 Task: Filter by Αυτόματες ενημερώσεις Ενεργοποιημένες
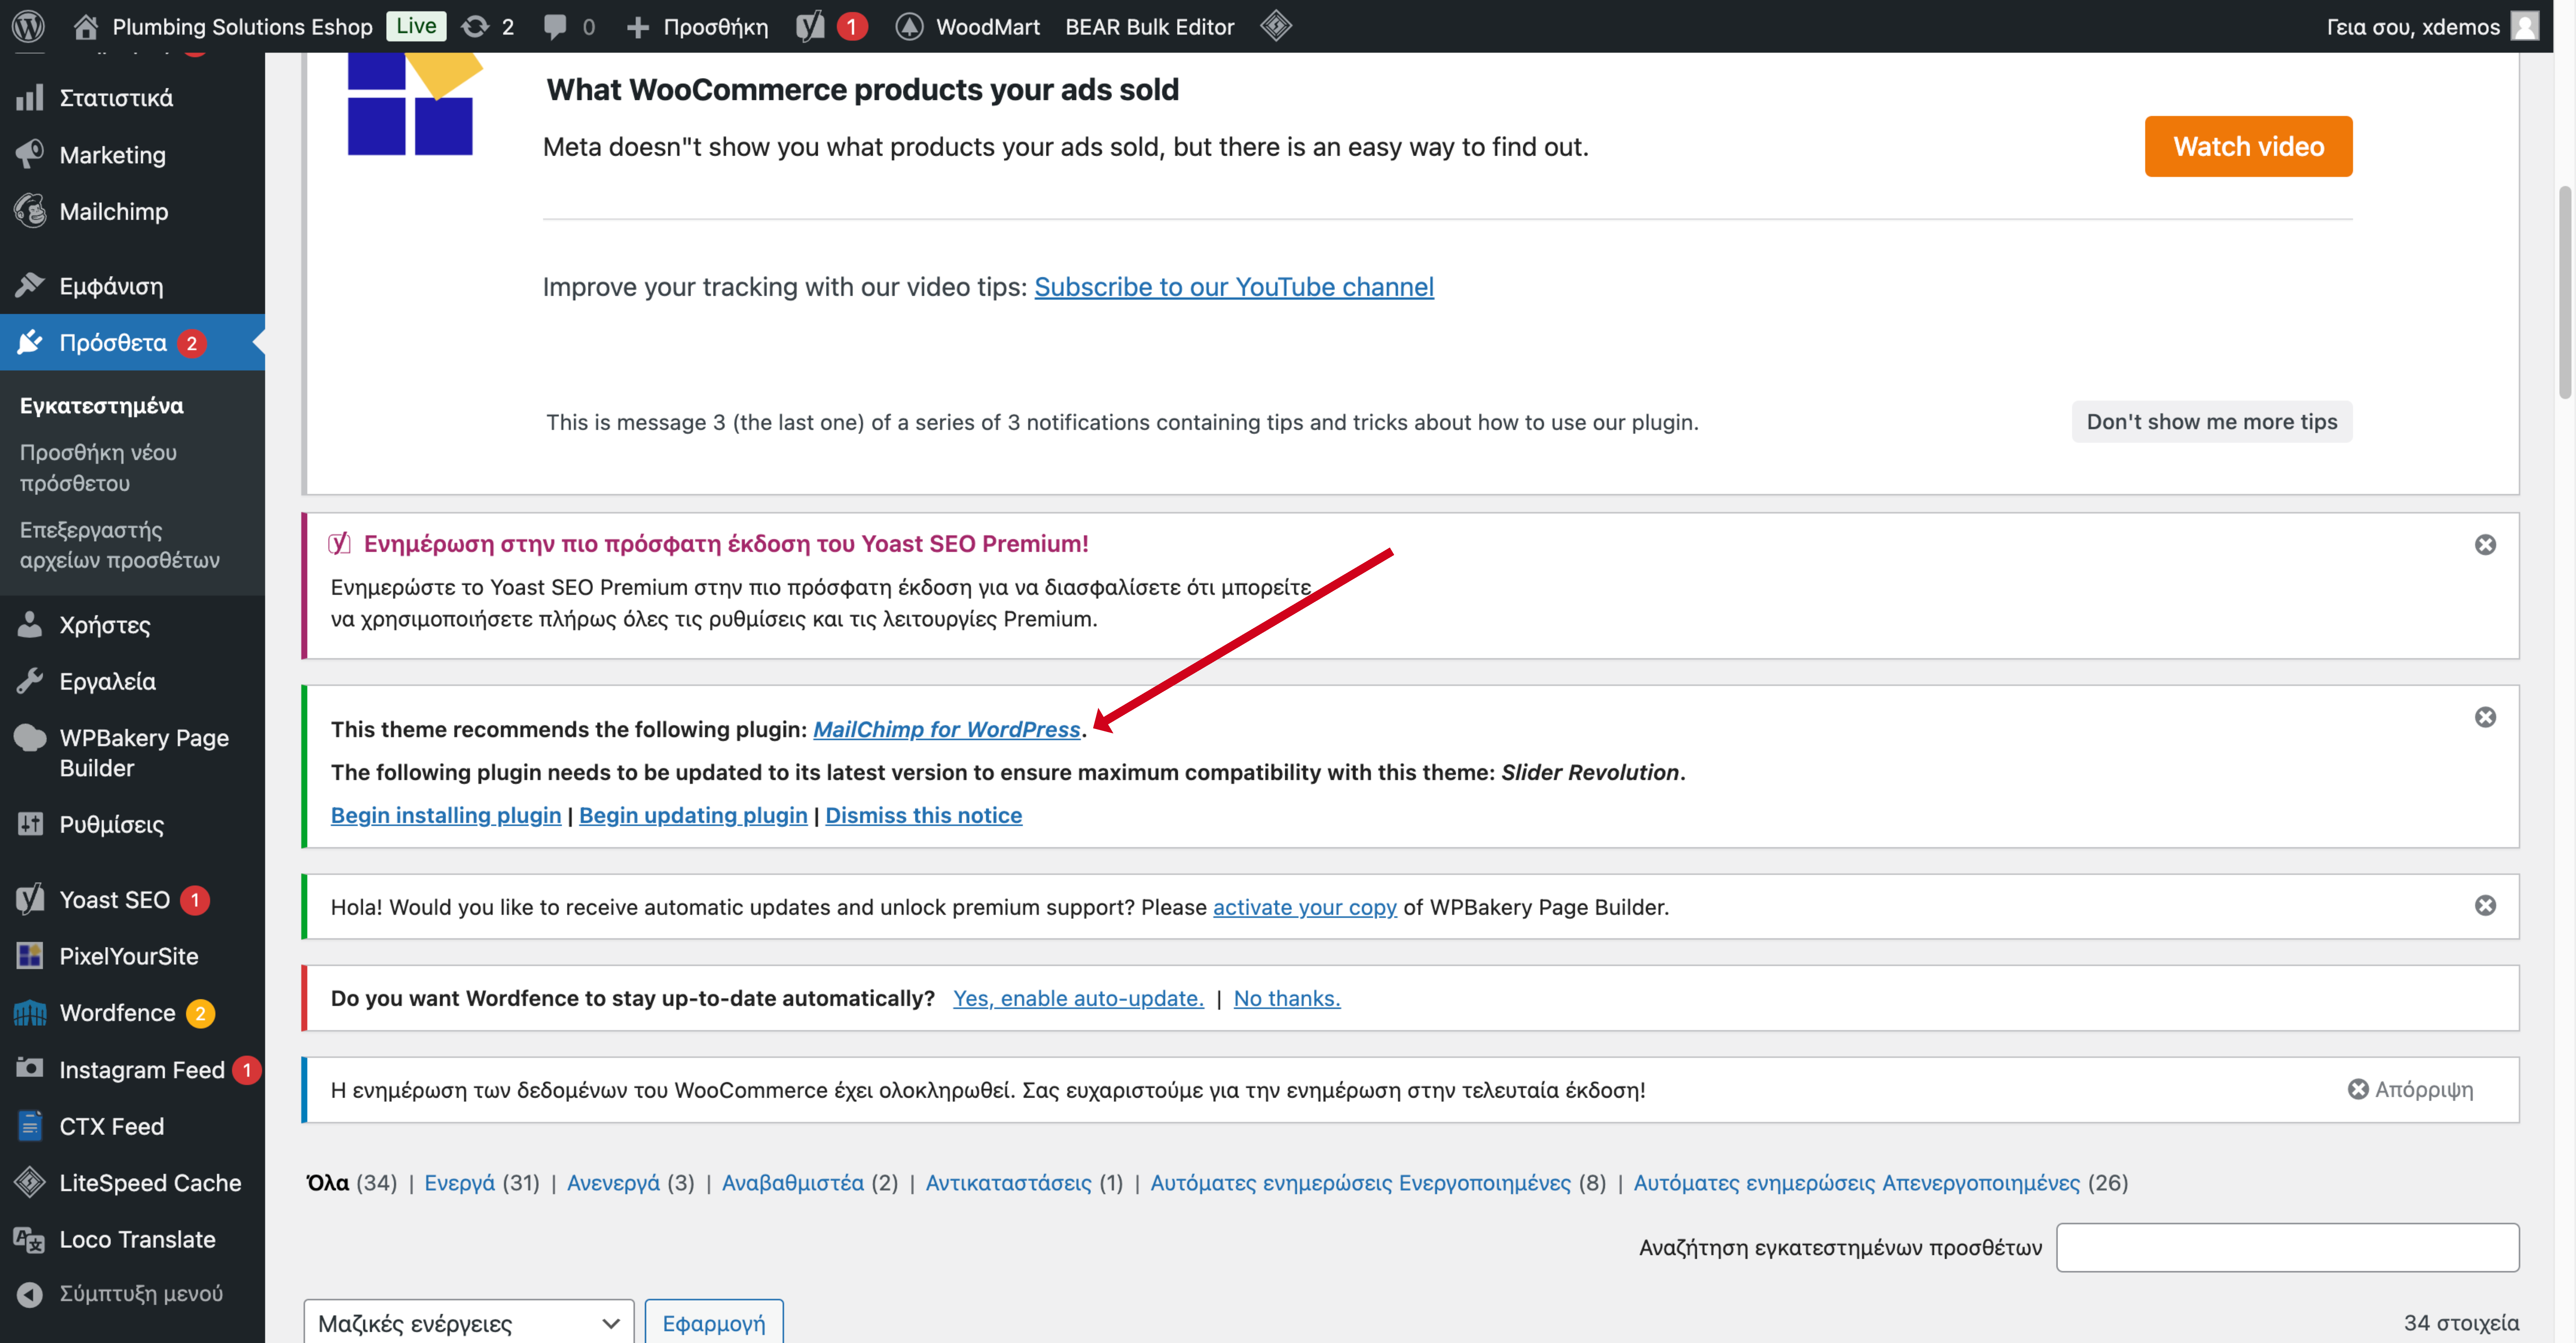pos(1360,1183)
